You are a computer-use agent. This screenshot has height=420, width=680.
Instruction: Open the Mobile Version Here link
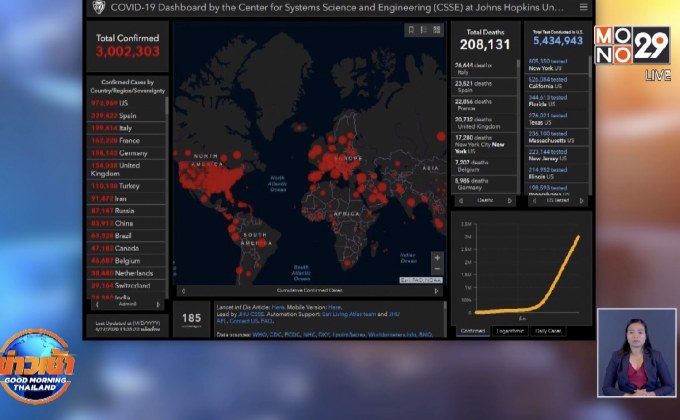(334, 307)
